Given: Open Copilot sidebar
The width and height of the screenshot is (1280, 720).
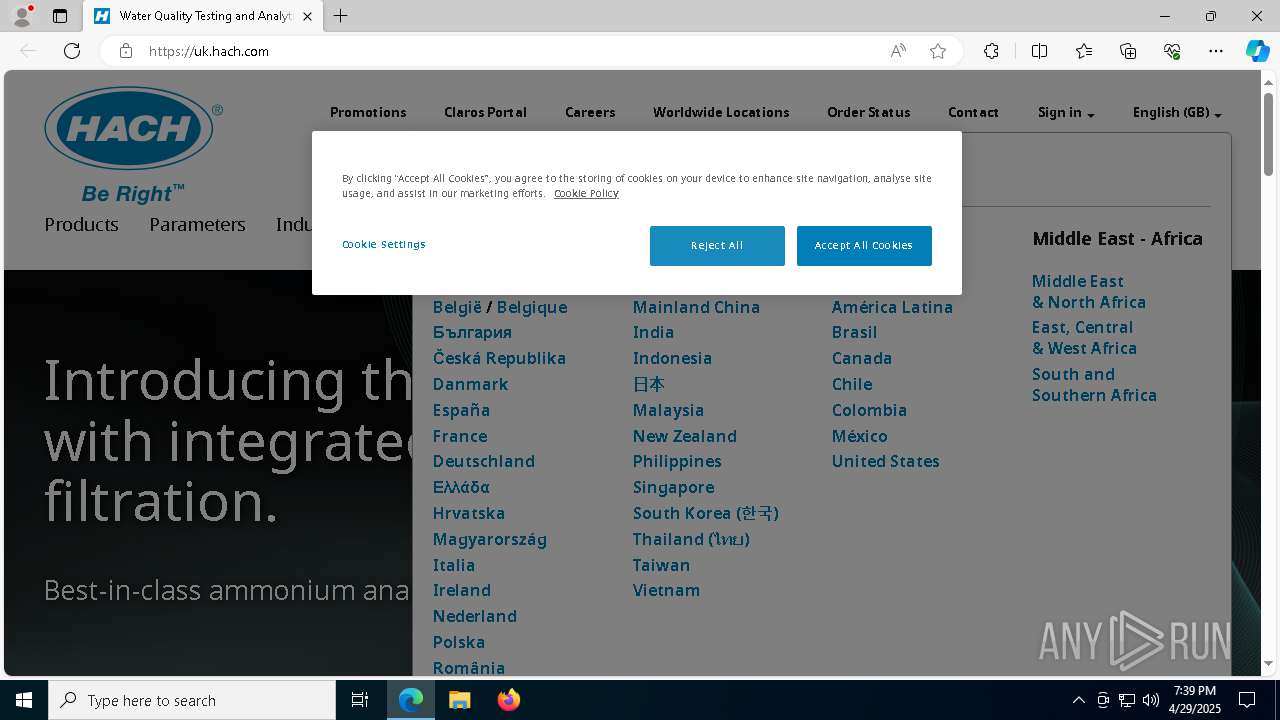Looking at the screenshot, I should pyautogui.click(x=1257, y=51).
